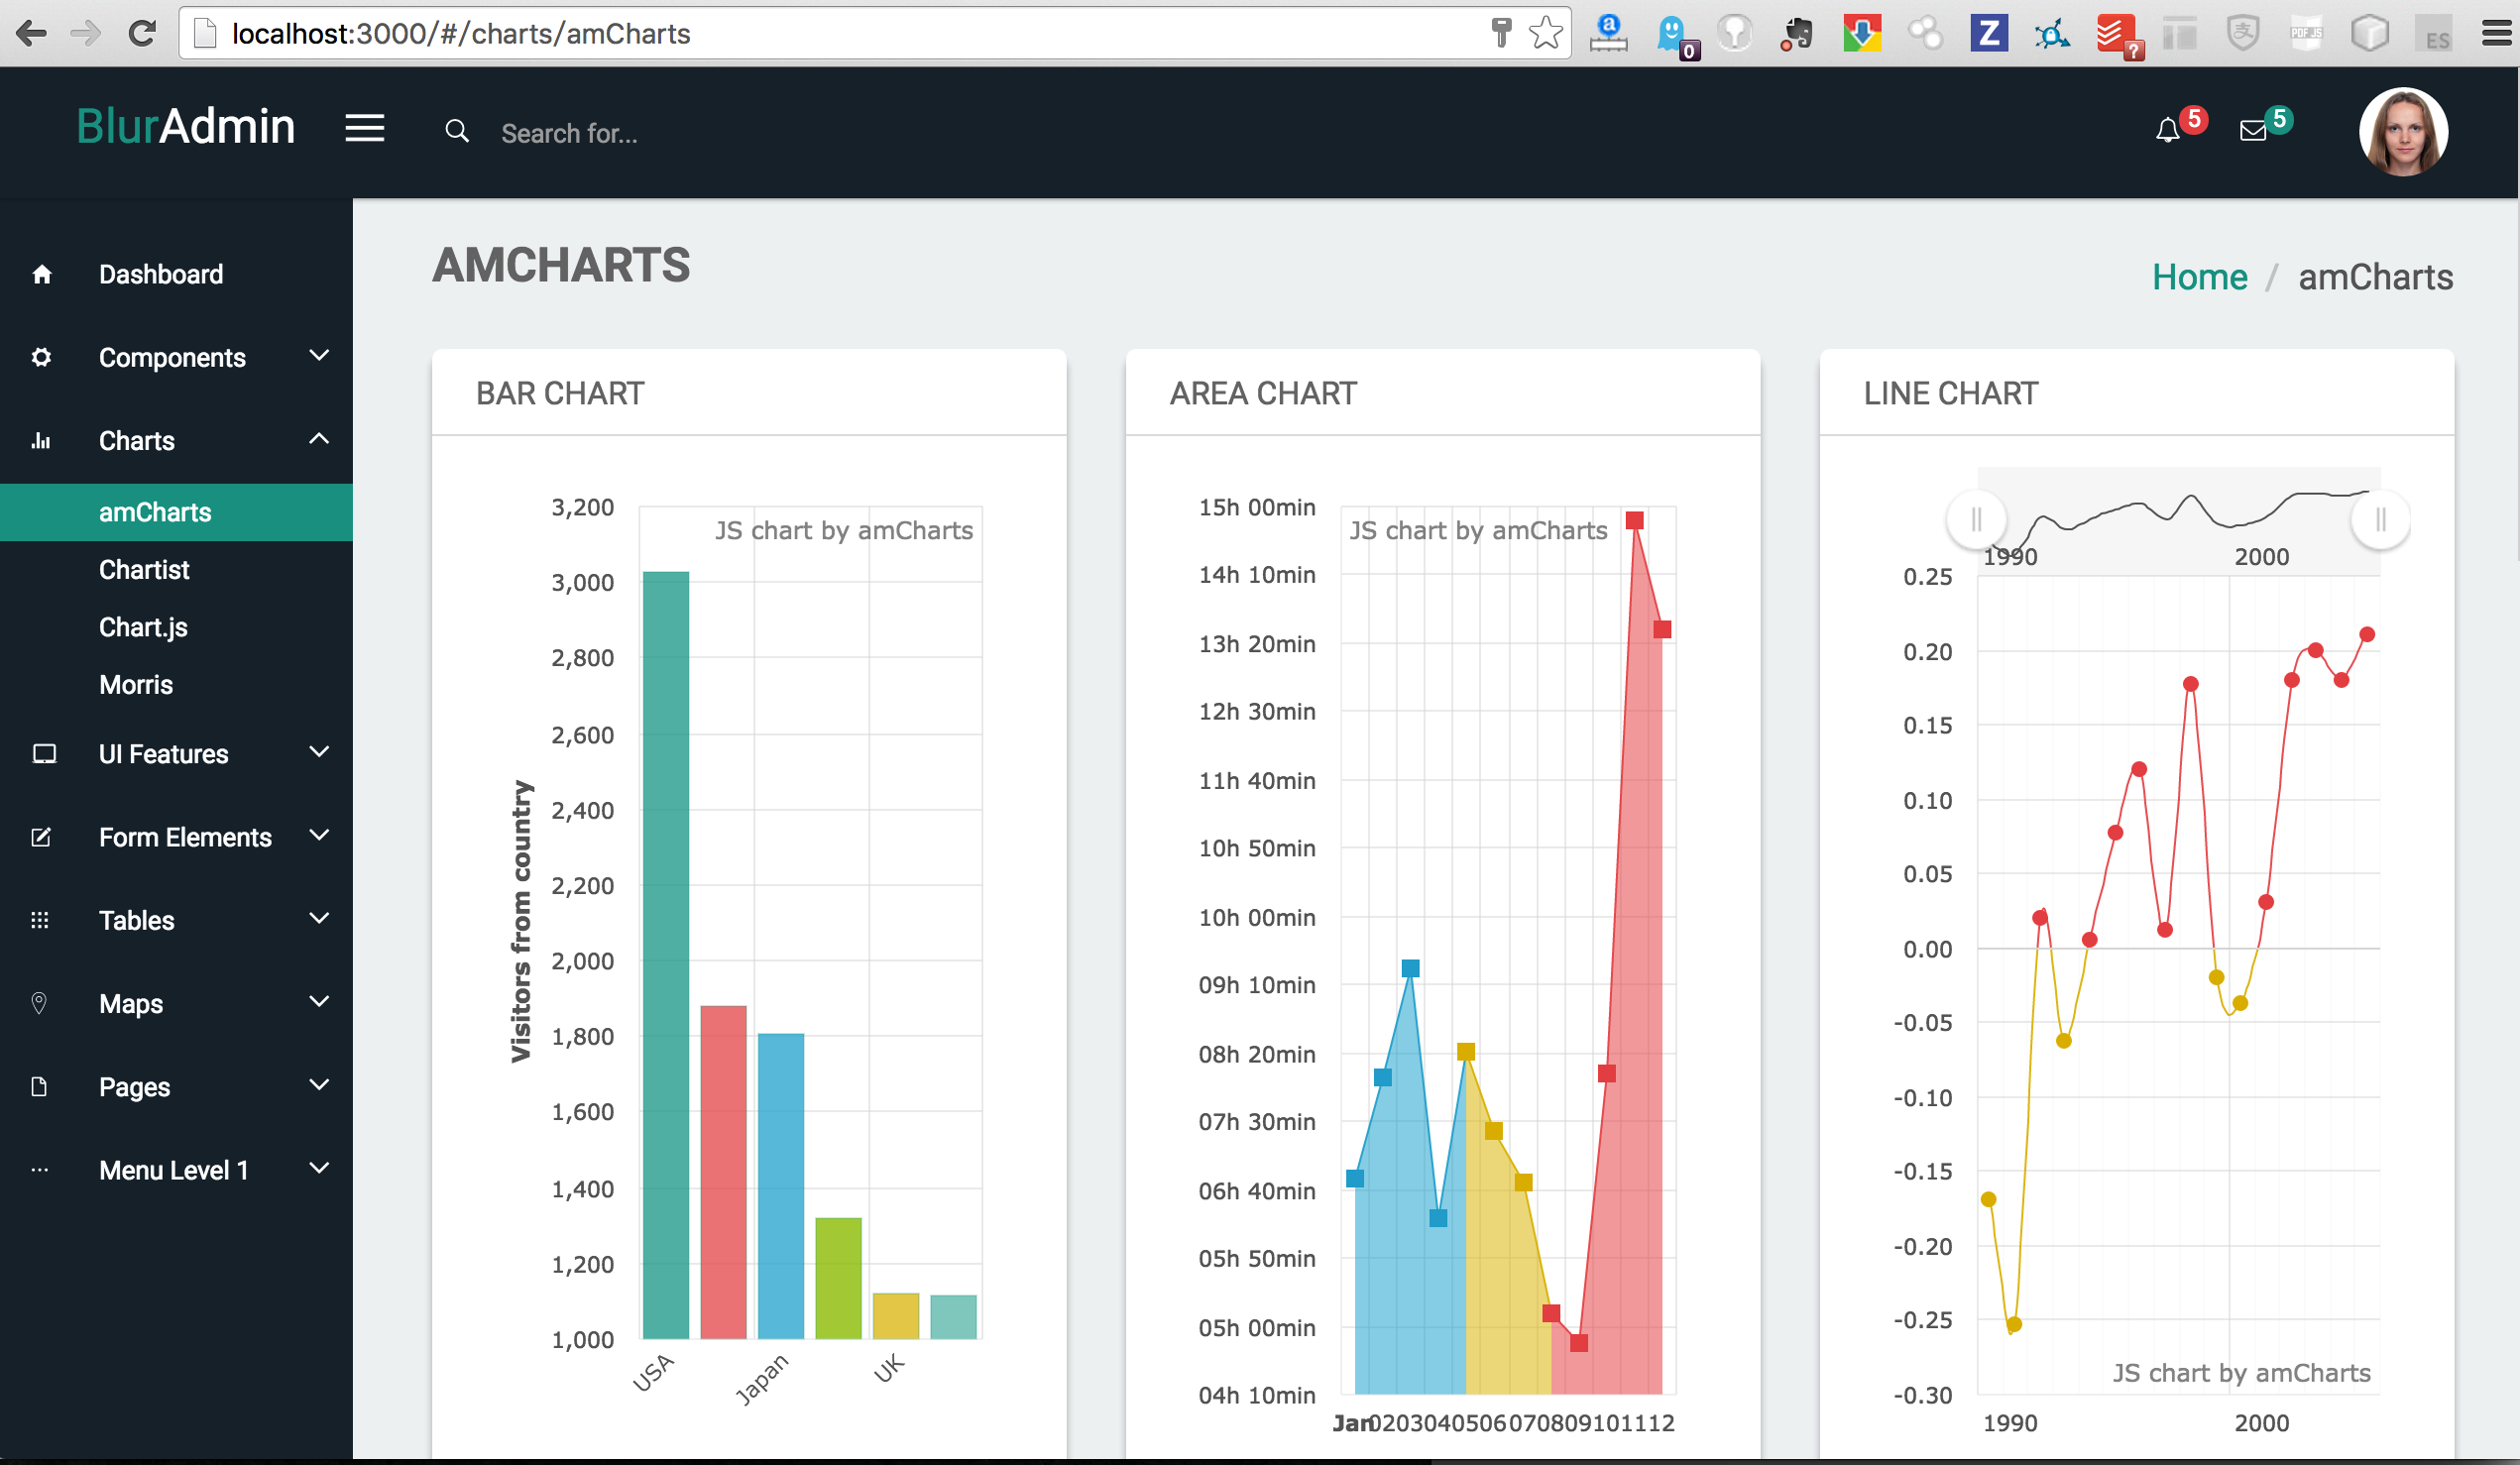Viewport: 2520px width, 1465px height.
Task: Open the Morris menu item
Action: click(x=136, y=685)
